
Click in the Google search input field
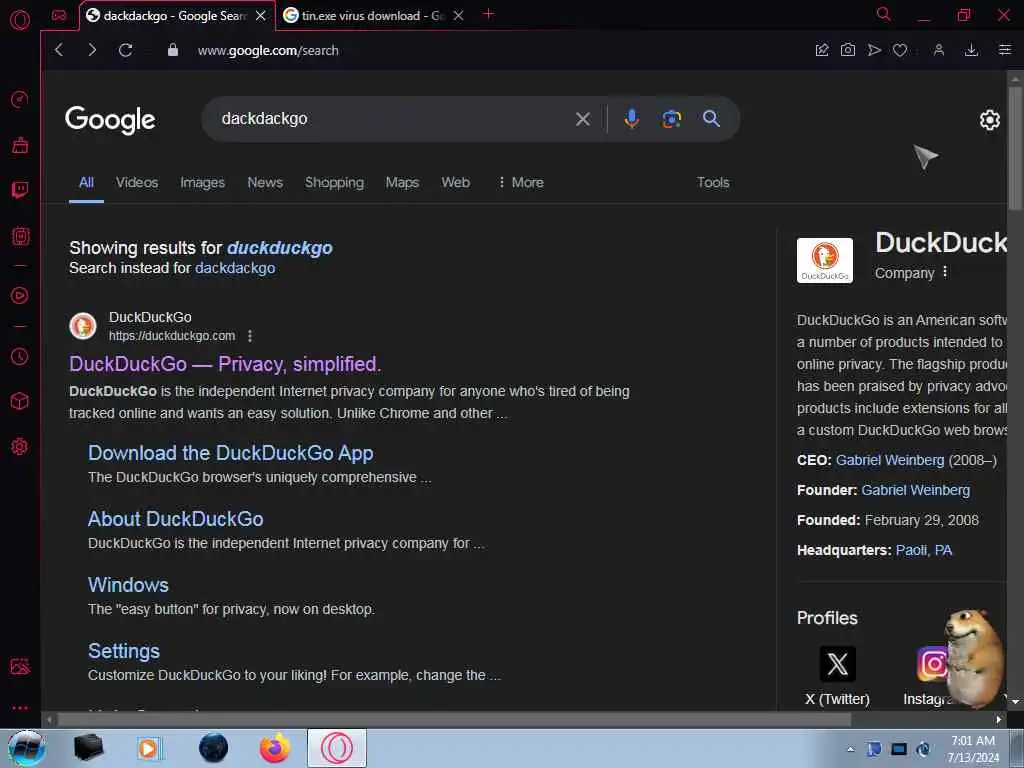coord(392,119)
